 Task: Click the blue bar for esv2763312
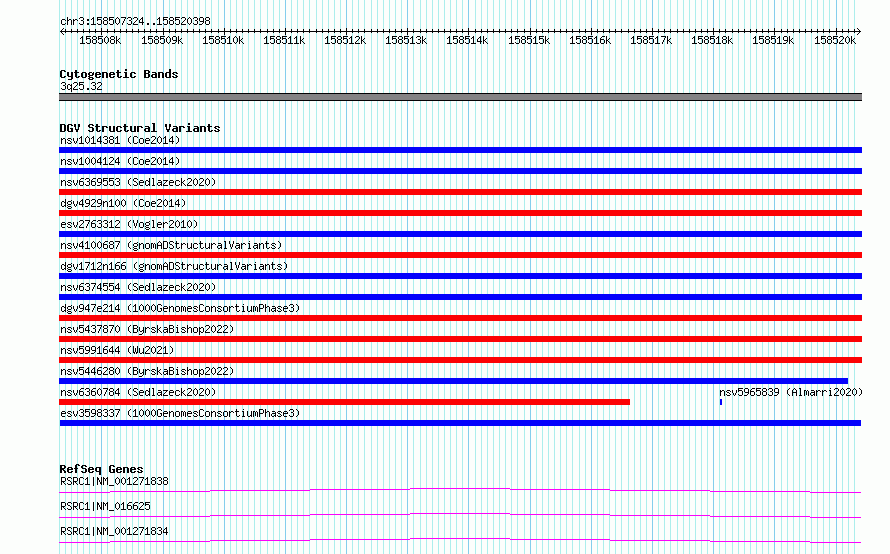(460, 234)
